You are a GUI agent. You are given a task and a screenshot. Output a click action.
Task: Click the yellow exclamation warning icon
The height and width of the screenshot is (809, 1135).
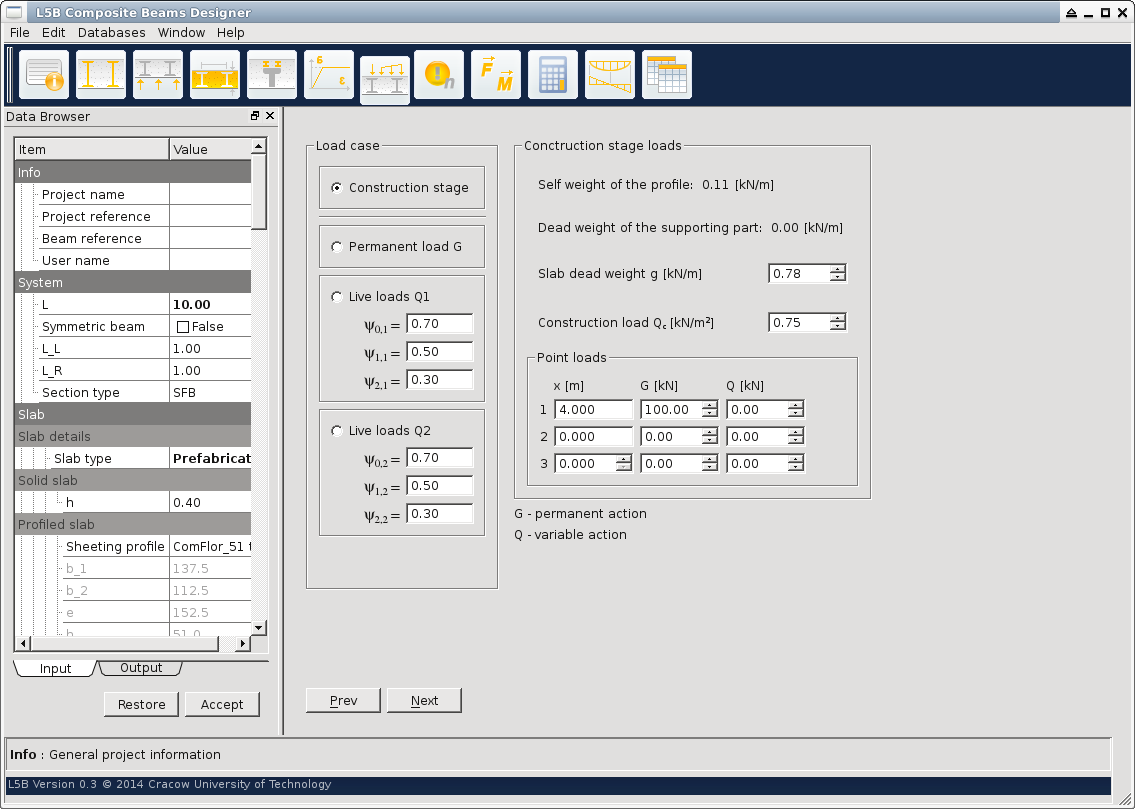(x=440, y=75)
